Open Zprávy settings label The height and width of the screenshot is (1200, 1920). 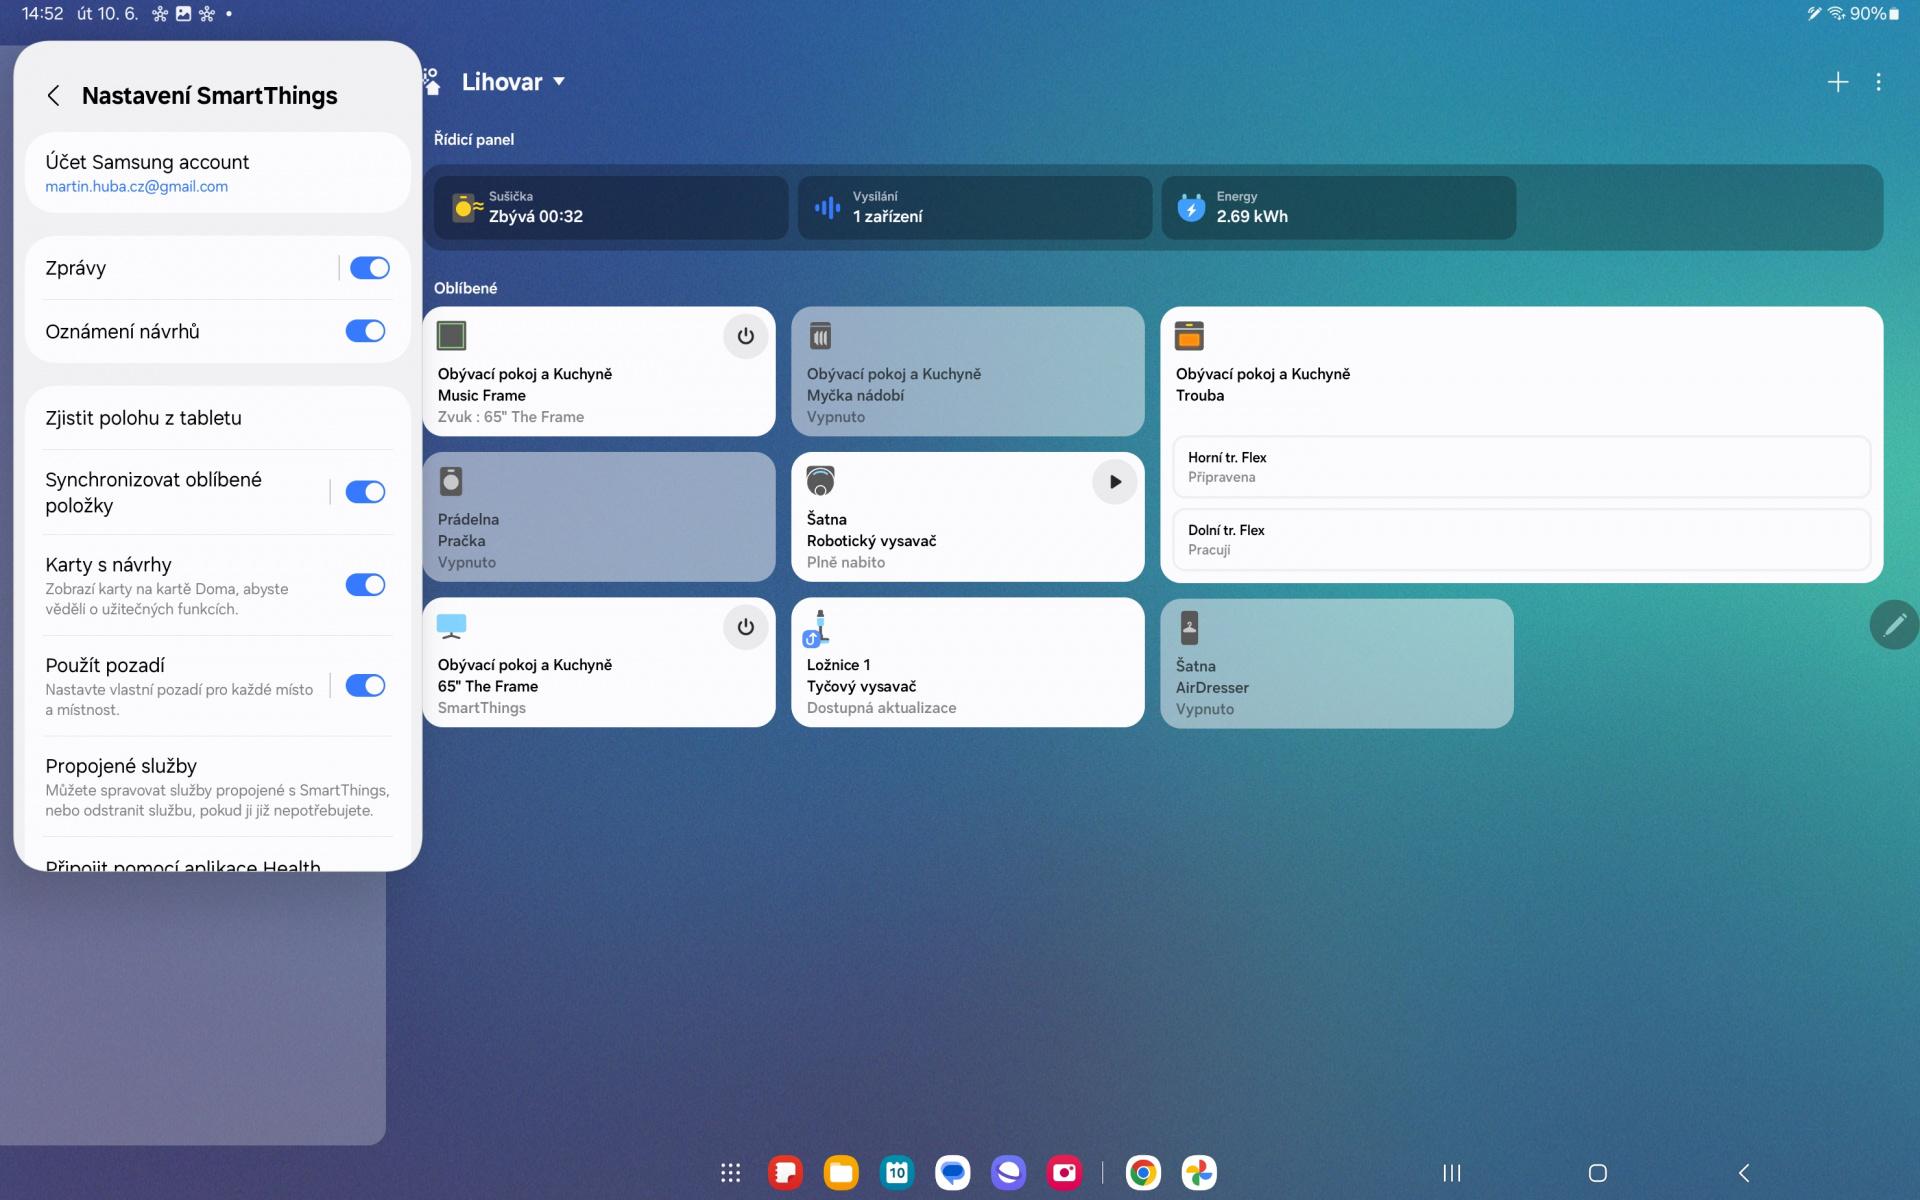point(76,268)
